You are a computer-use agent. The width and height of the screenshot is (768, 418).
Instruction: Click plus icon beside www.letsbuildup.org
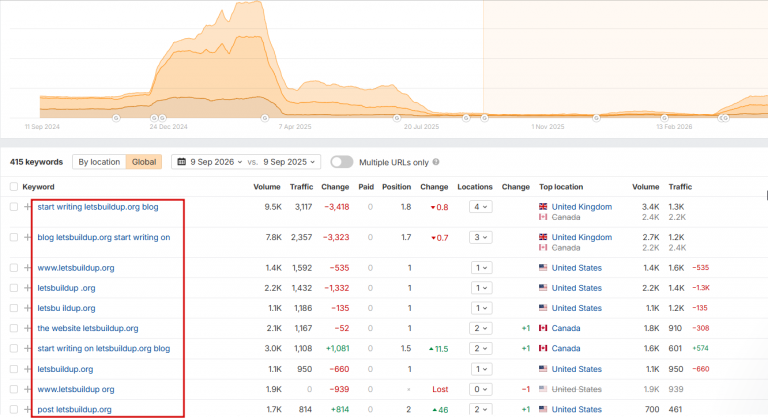pos(27,268)
